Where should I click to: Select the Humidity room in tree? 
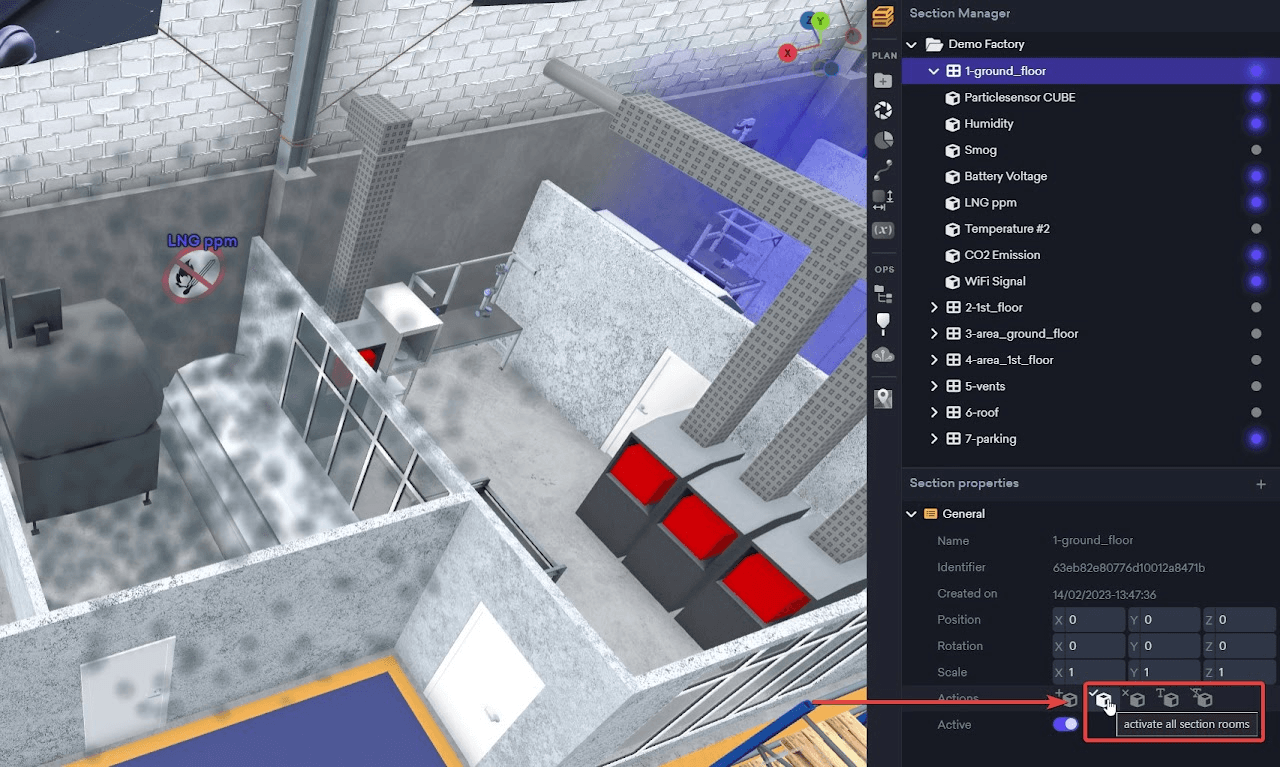(x=988, y=124)
